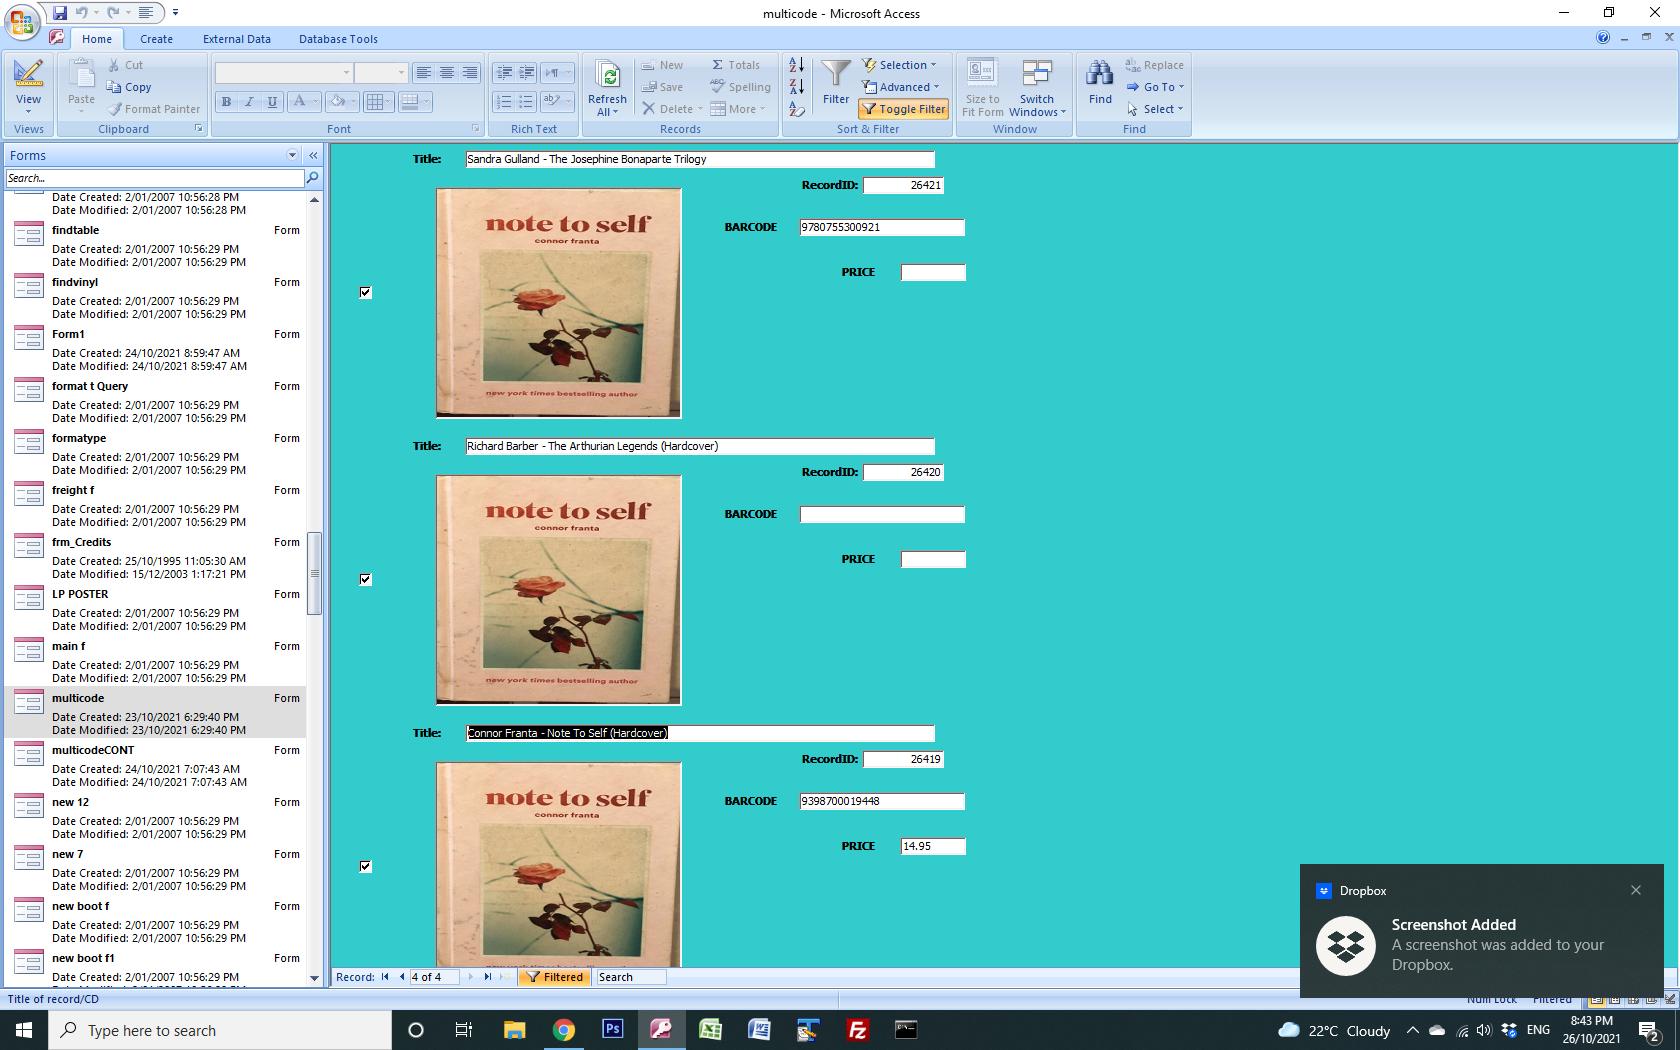Image resolution: width=1680 pixels, height=1050 pixels.
Task: Click the Copy command icon
Action: tap(113, 87)
